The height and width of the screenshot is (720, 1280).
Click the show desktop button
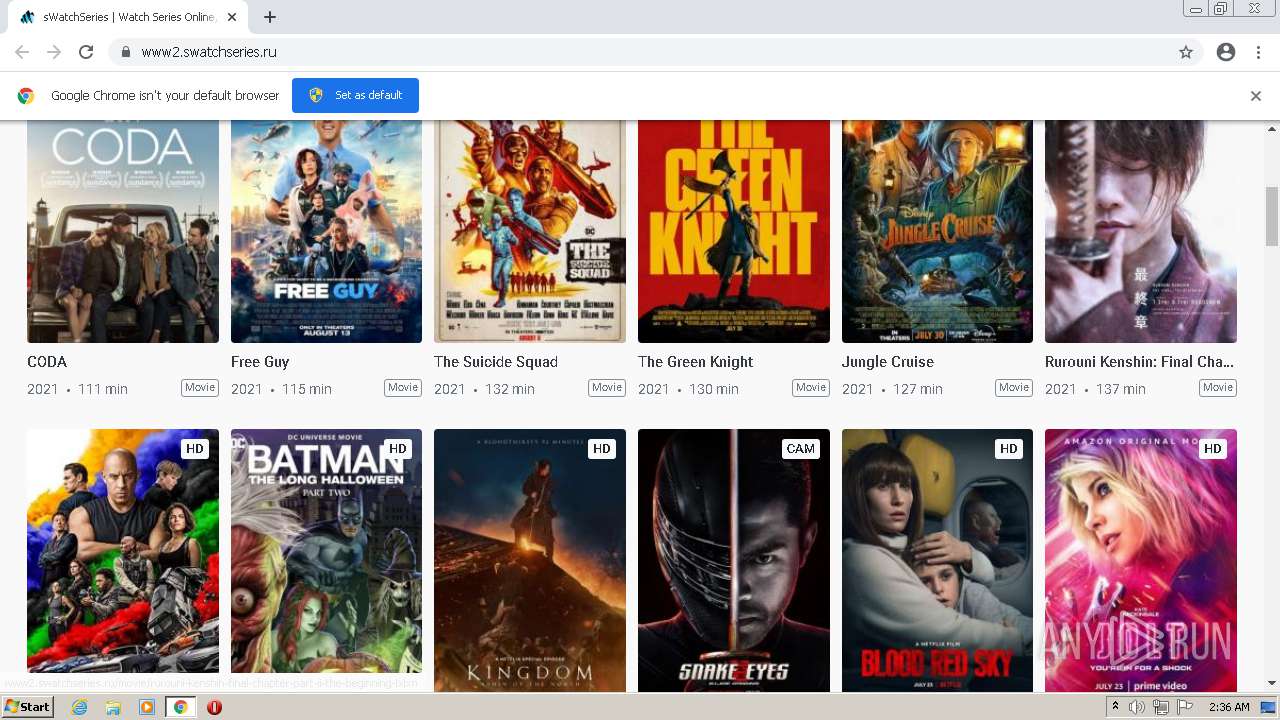1269,707
